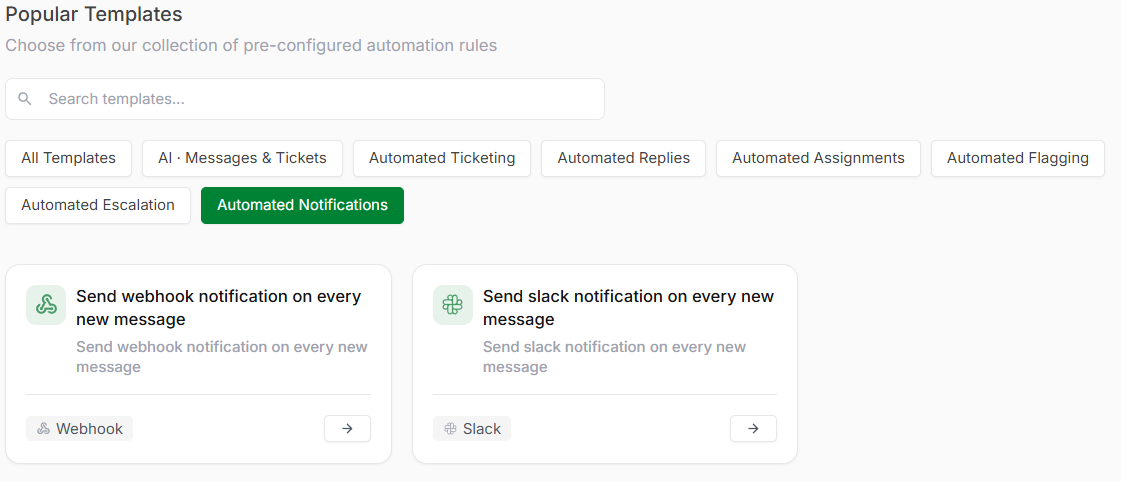This screenshot has width=1121, height=482.
Task: Click the green webhook icon on first card
Action: click(46, 305)
